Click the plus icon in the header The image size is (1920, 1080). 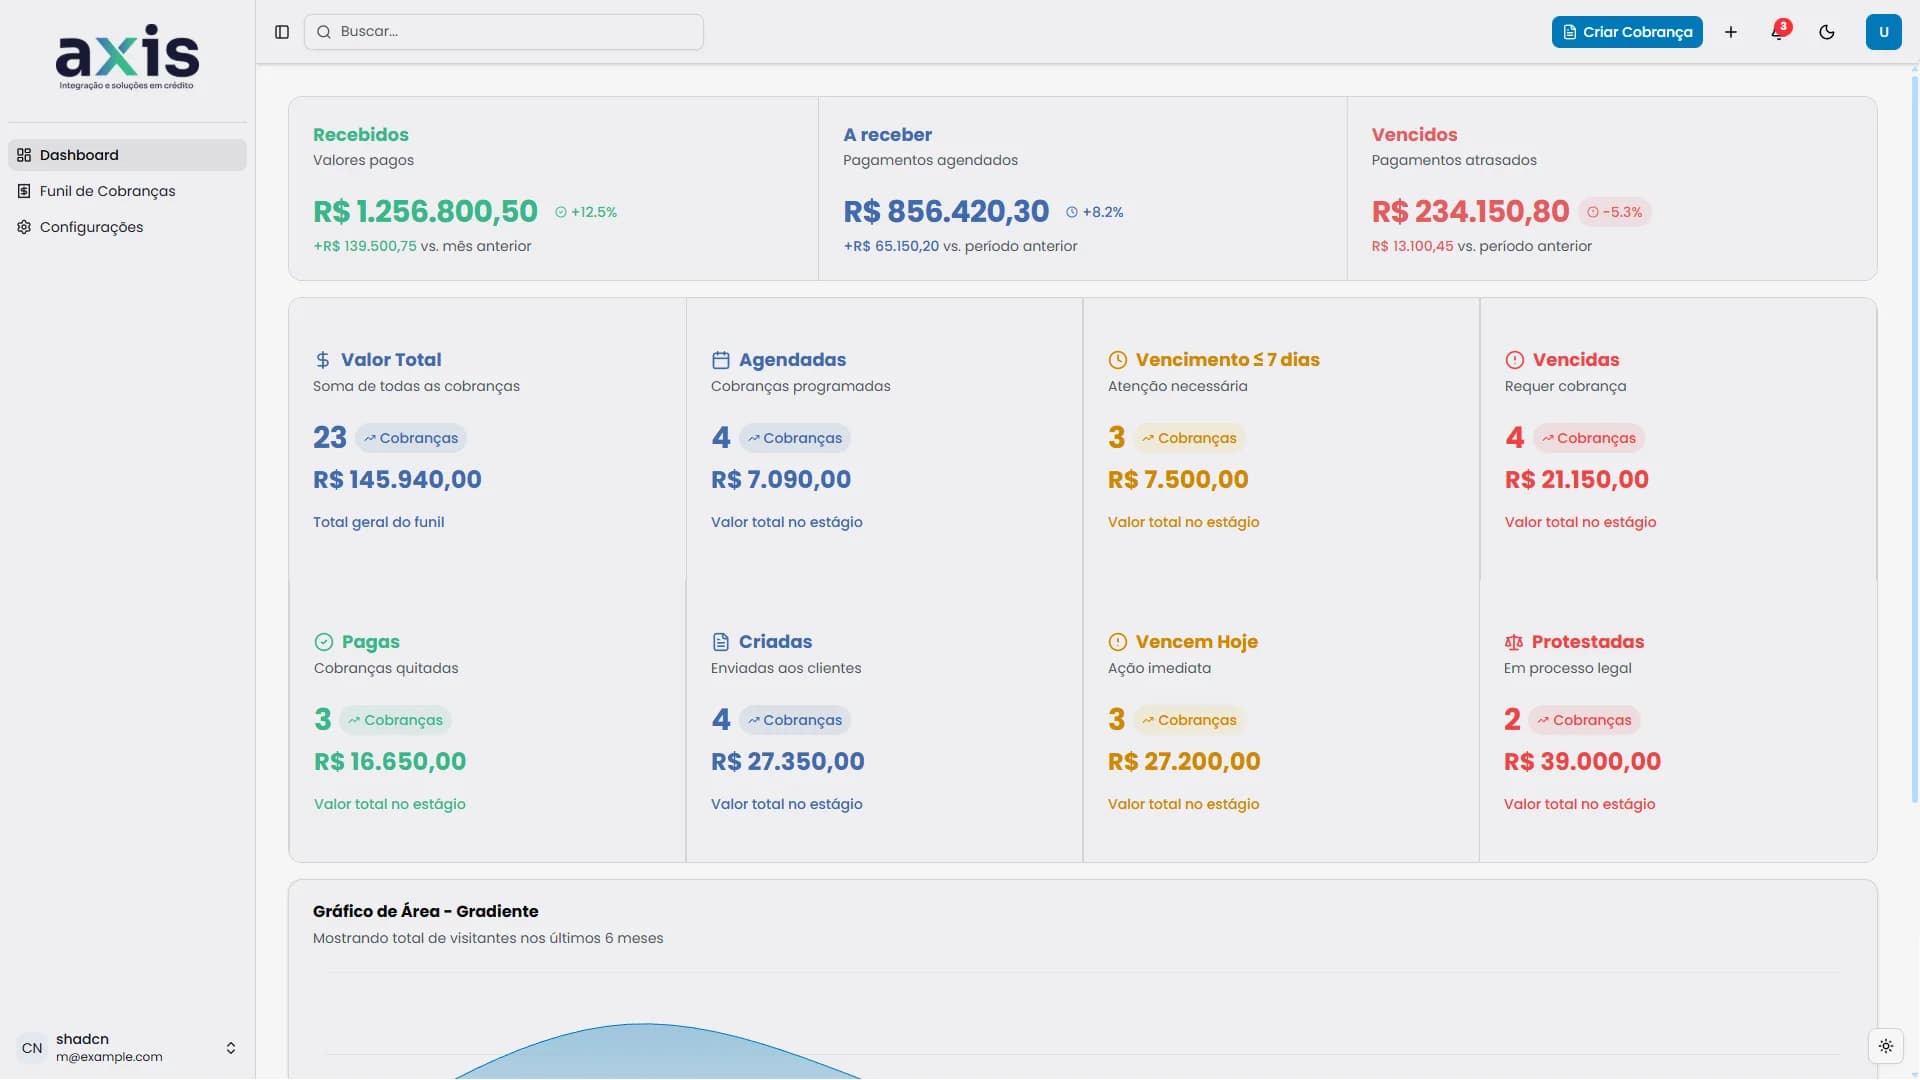(1731, 32)
